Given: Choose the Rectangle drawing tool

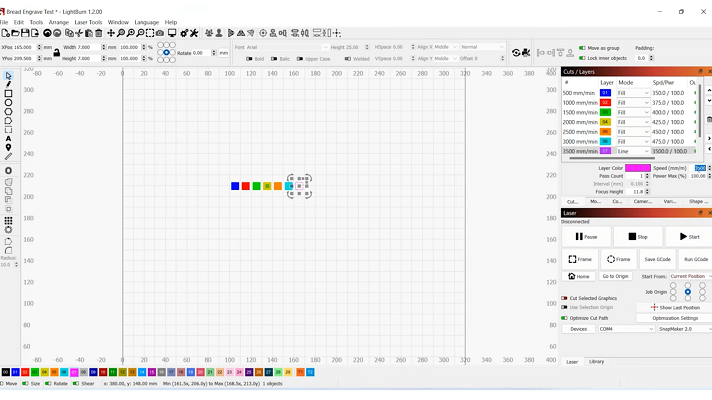Looking at the screenshot, I should click(x=8, y=94).
